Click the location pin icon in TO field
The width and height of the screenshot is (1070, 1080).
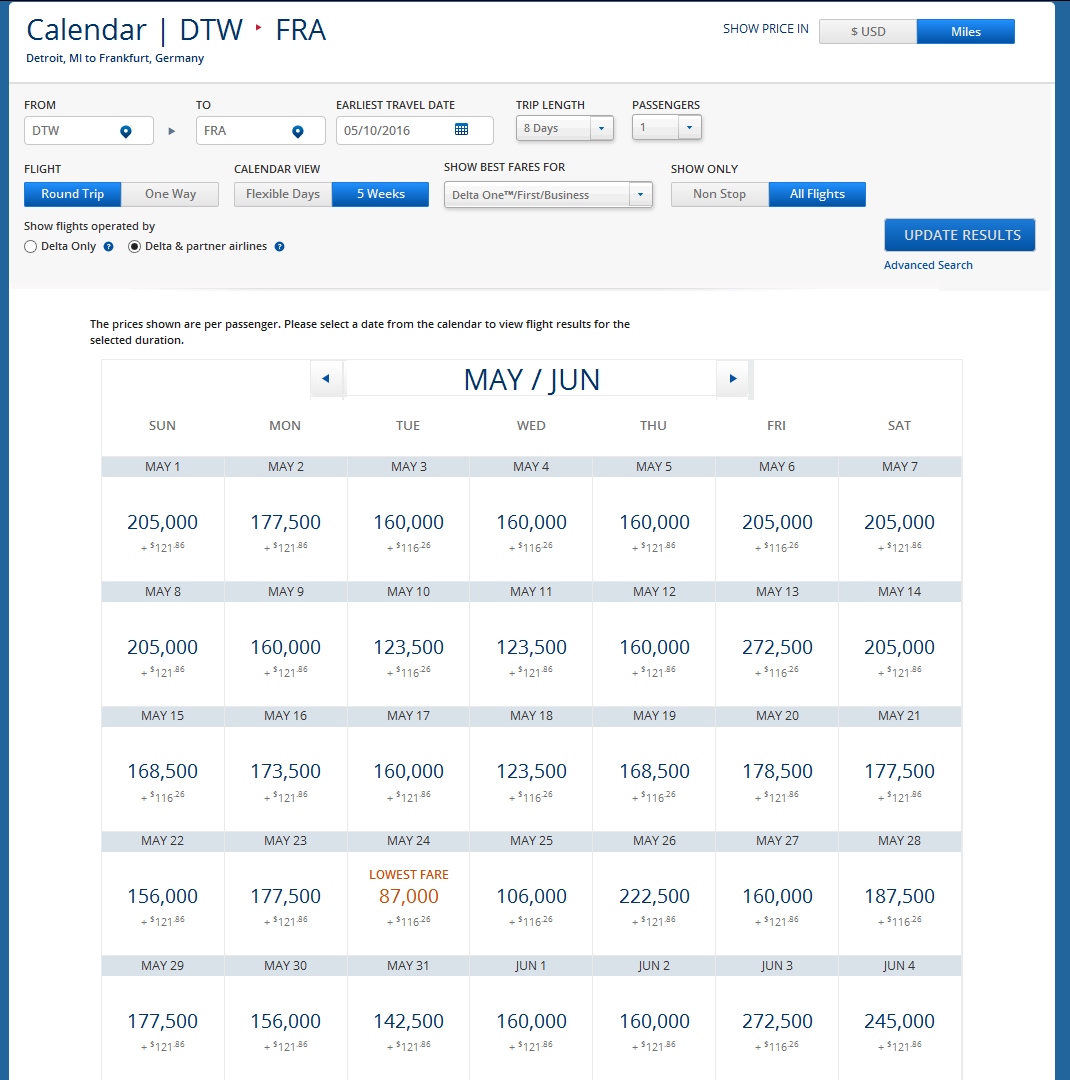(x=298, y=131)
